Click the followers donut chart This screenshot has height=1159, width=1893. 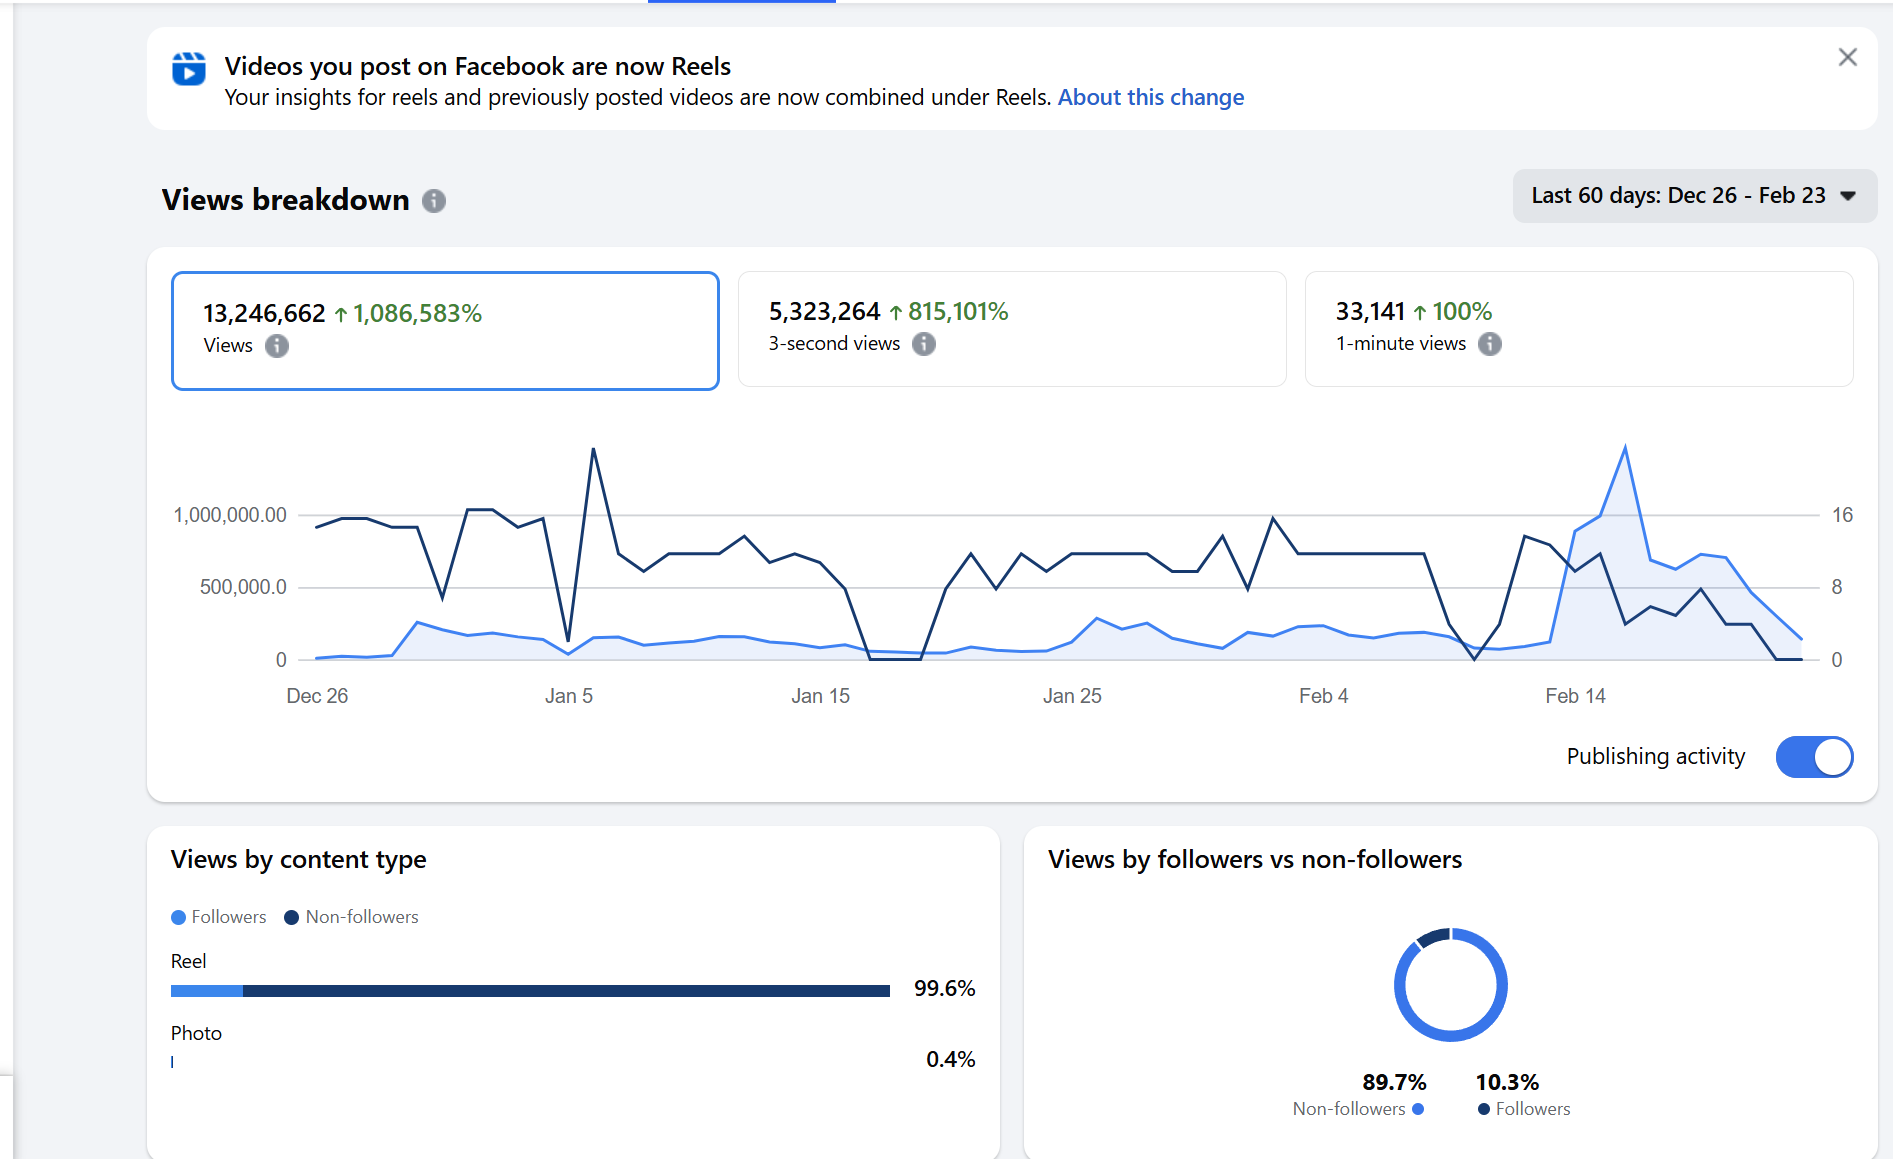[1450, 985]
